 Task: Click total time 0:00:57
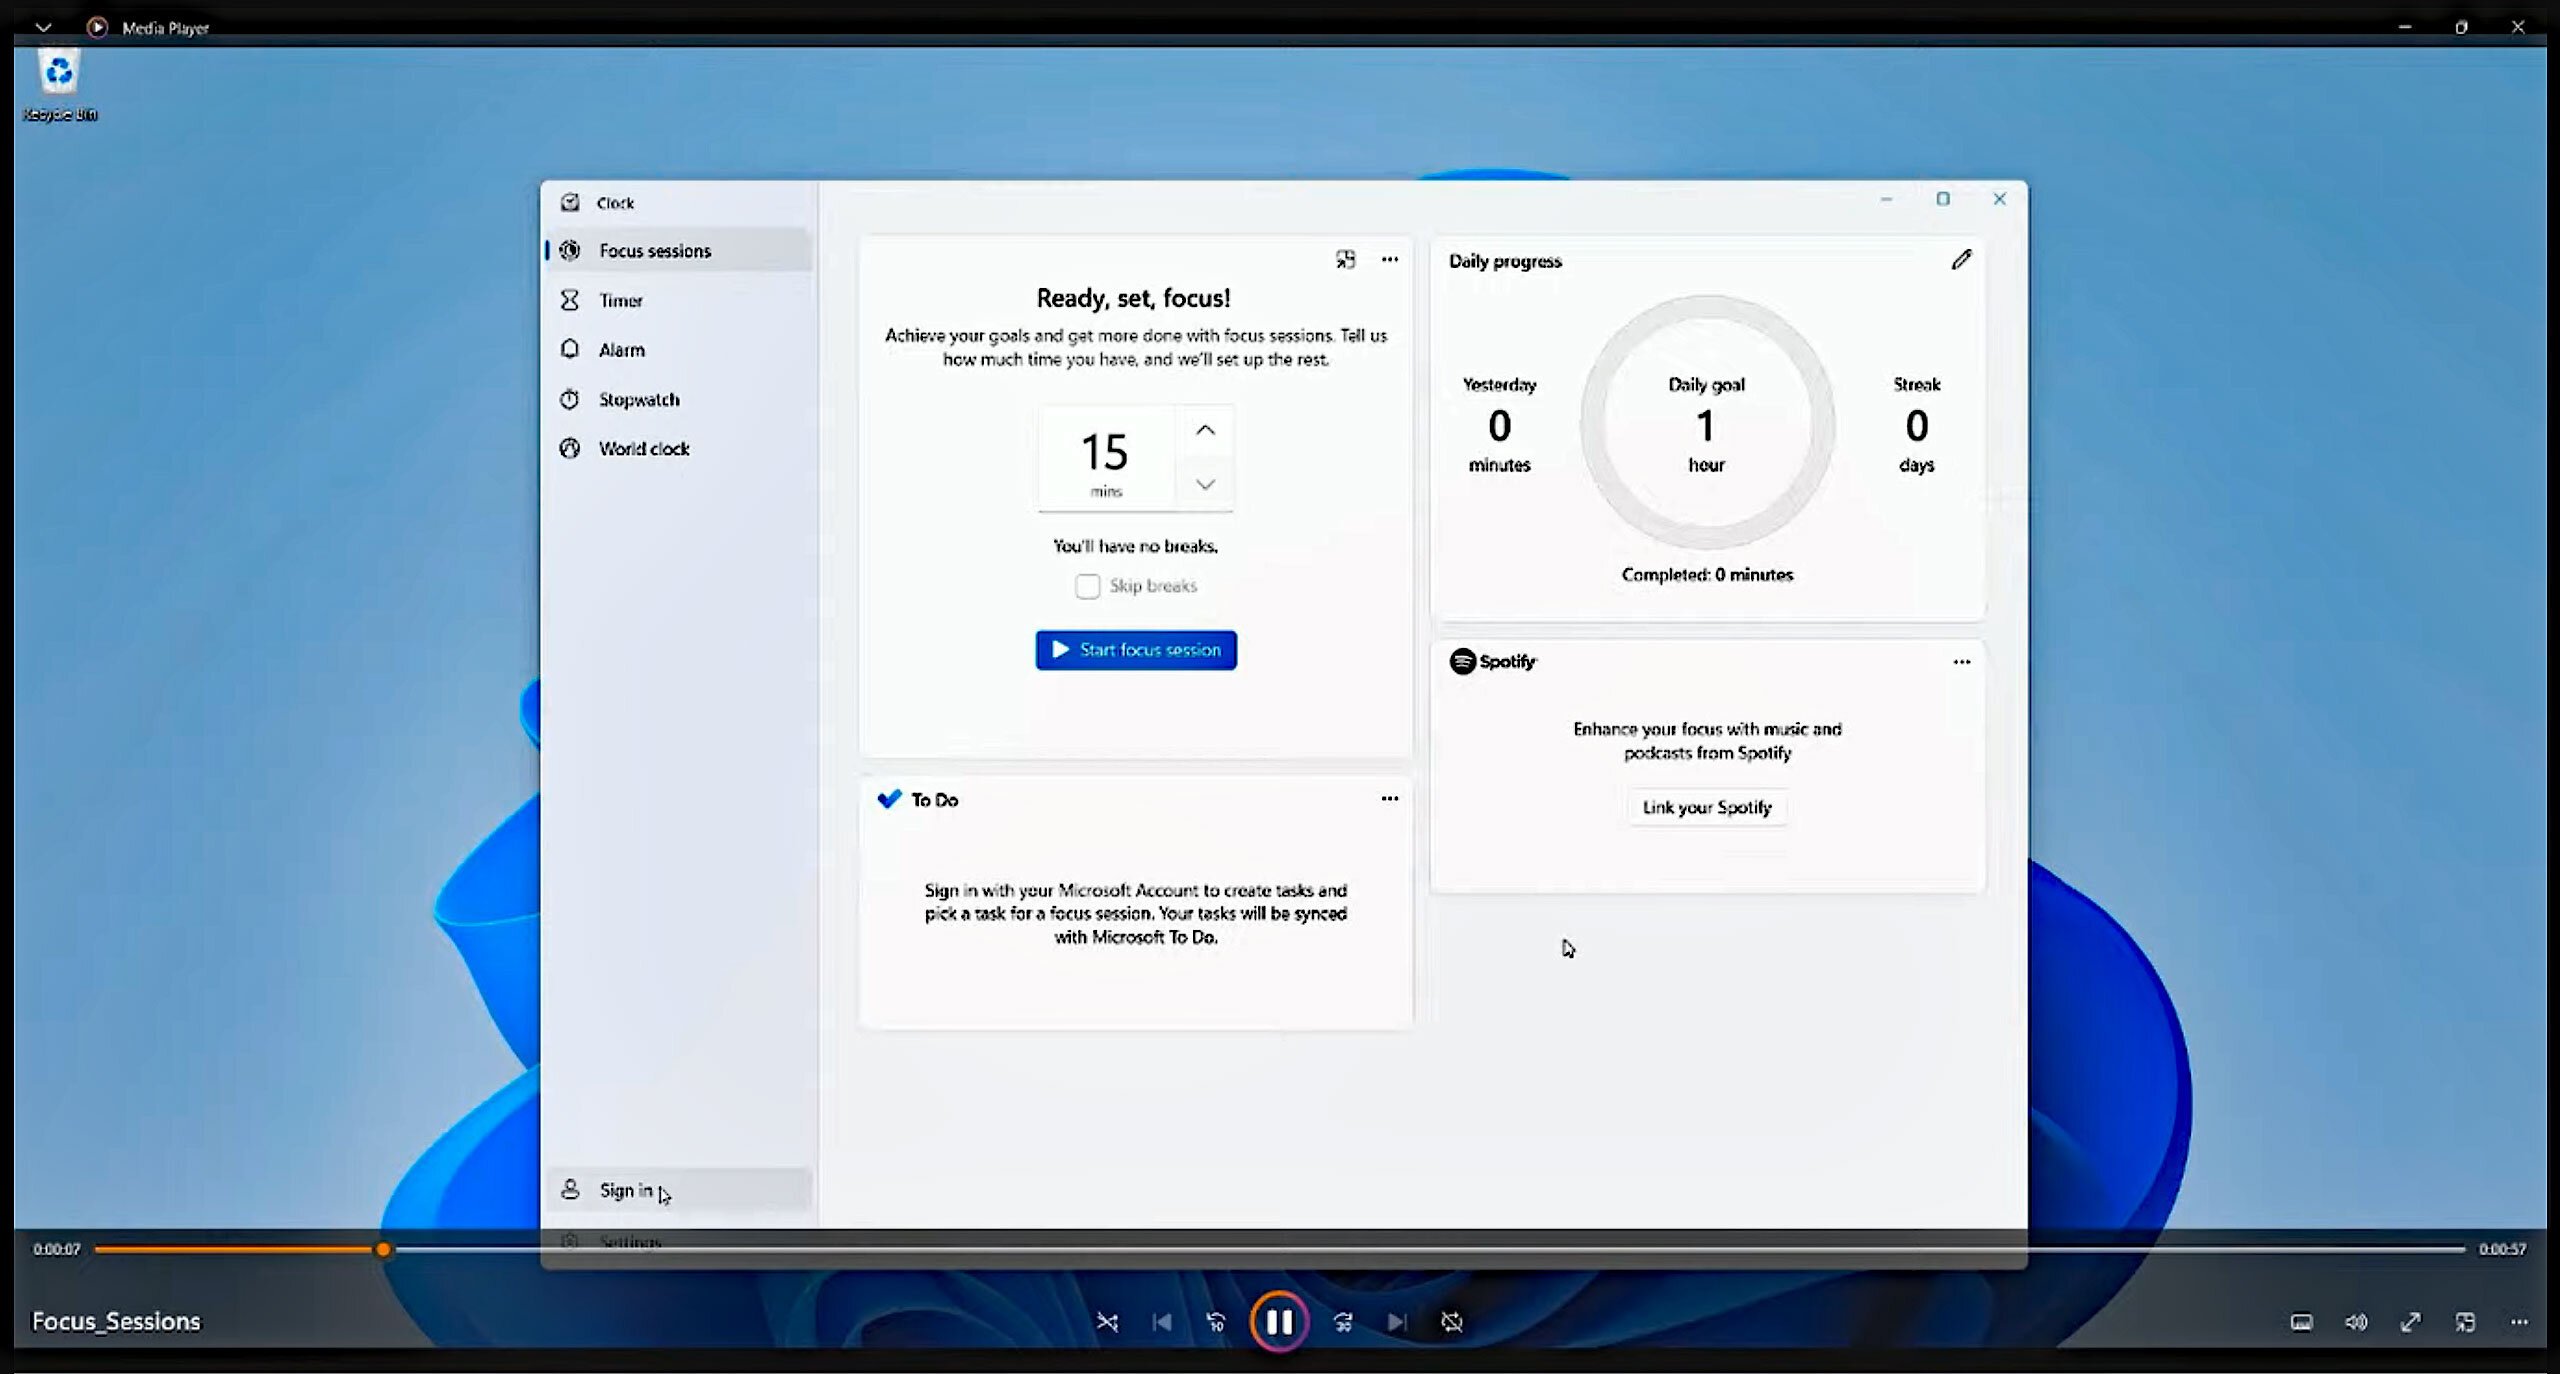[2502, 1249]
